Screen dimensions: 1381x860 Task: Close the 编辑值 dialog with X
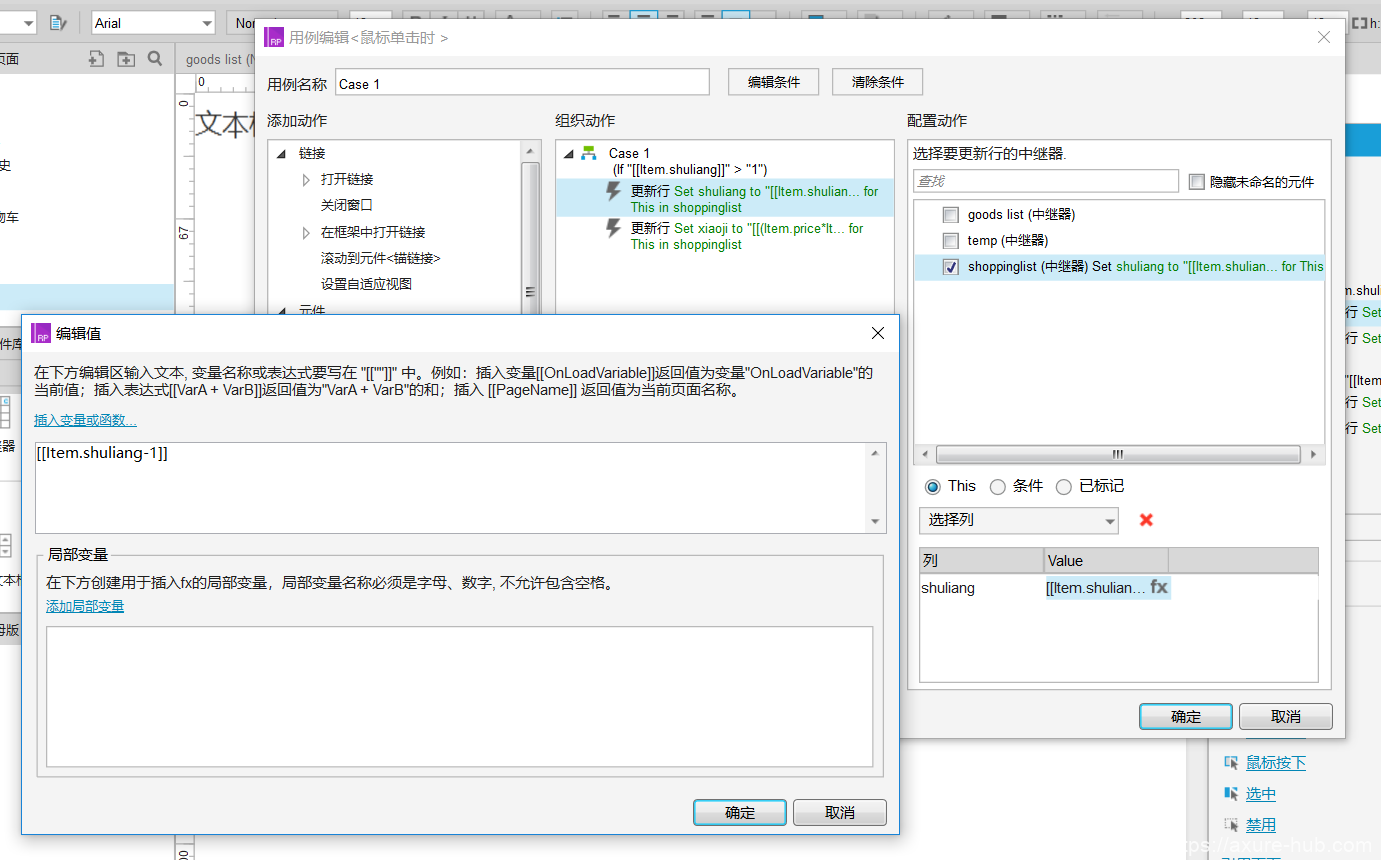click(x=878, y=333)
